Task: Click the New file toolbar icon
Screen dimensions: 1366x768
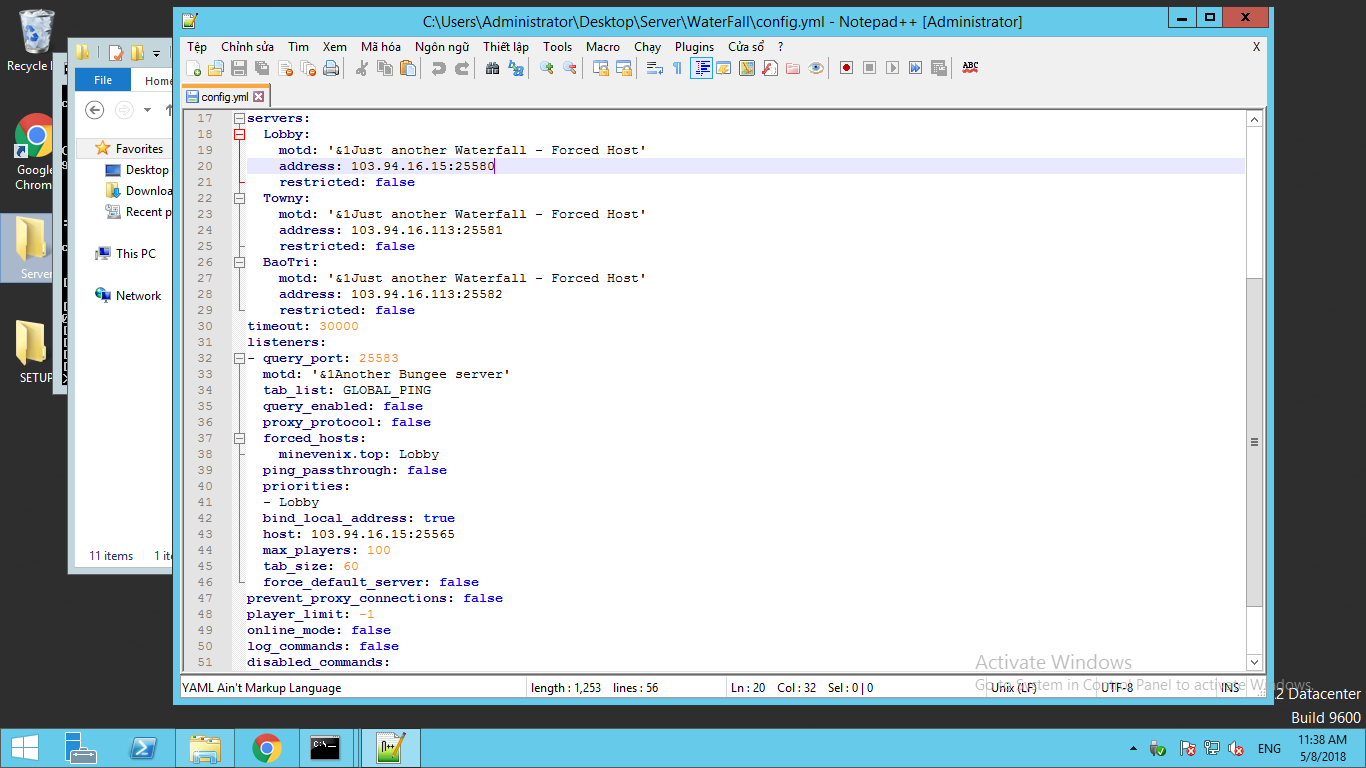Action: click(193, 68)
